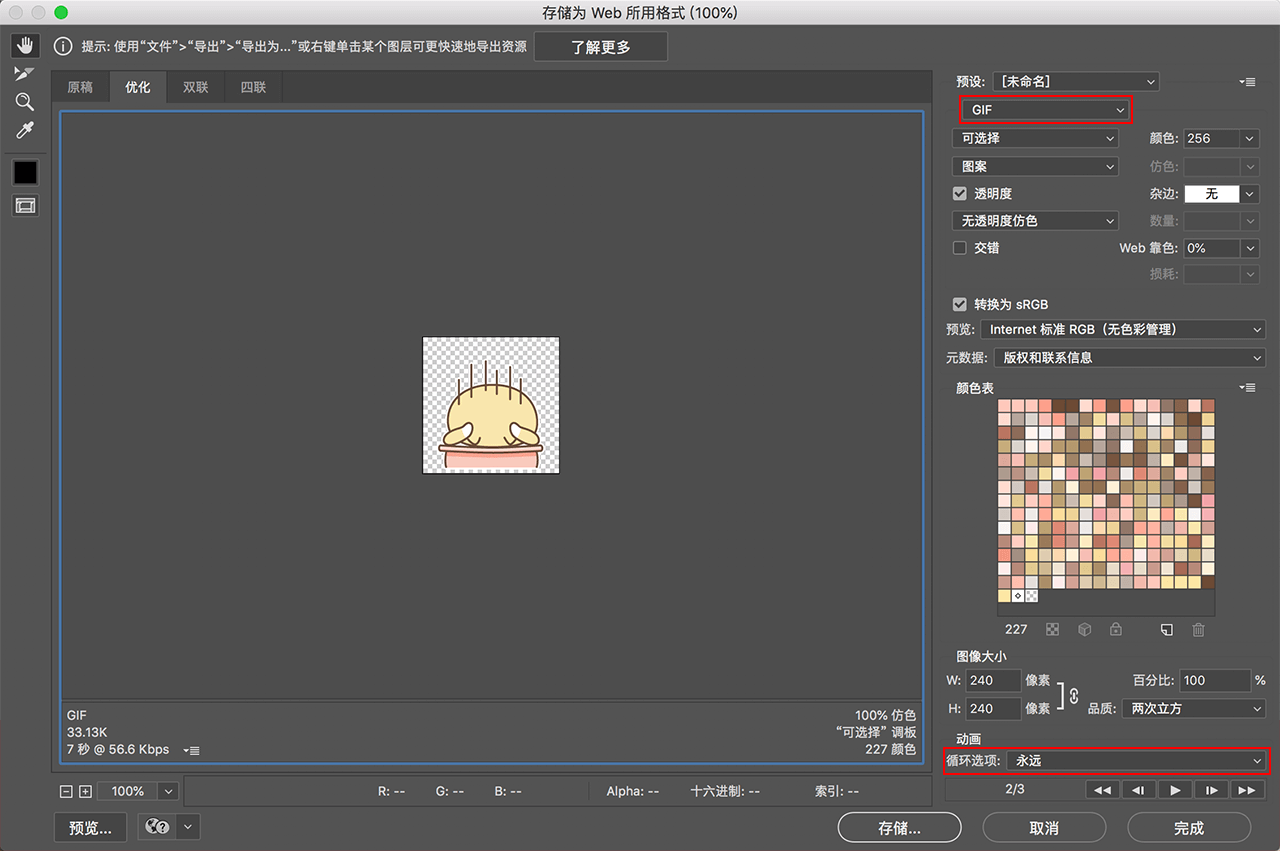This screenshot has height=851, width=1280.
Task: Select the Hand tool
Action: coord(25,45)
